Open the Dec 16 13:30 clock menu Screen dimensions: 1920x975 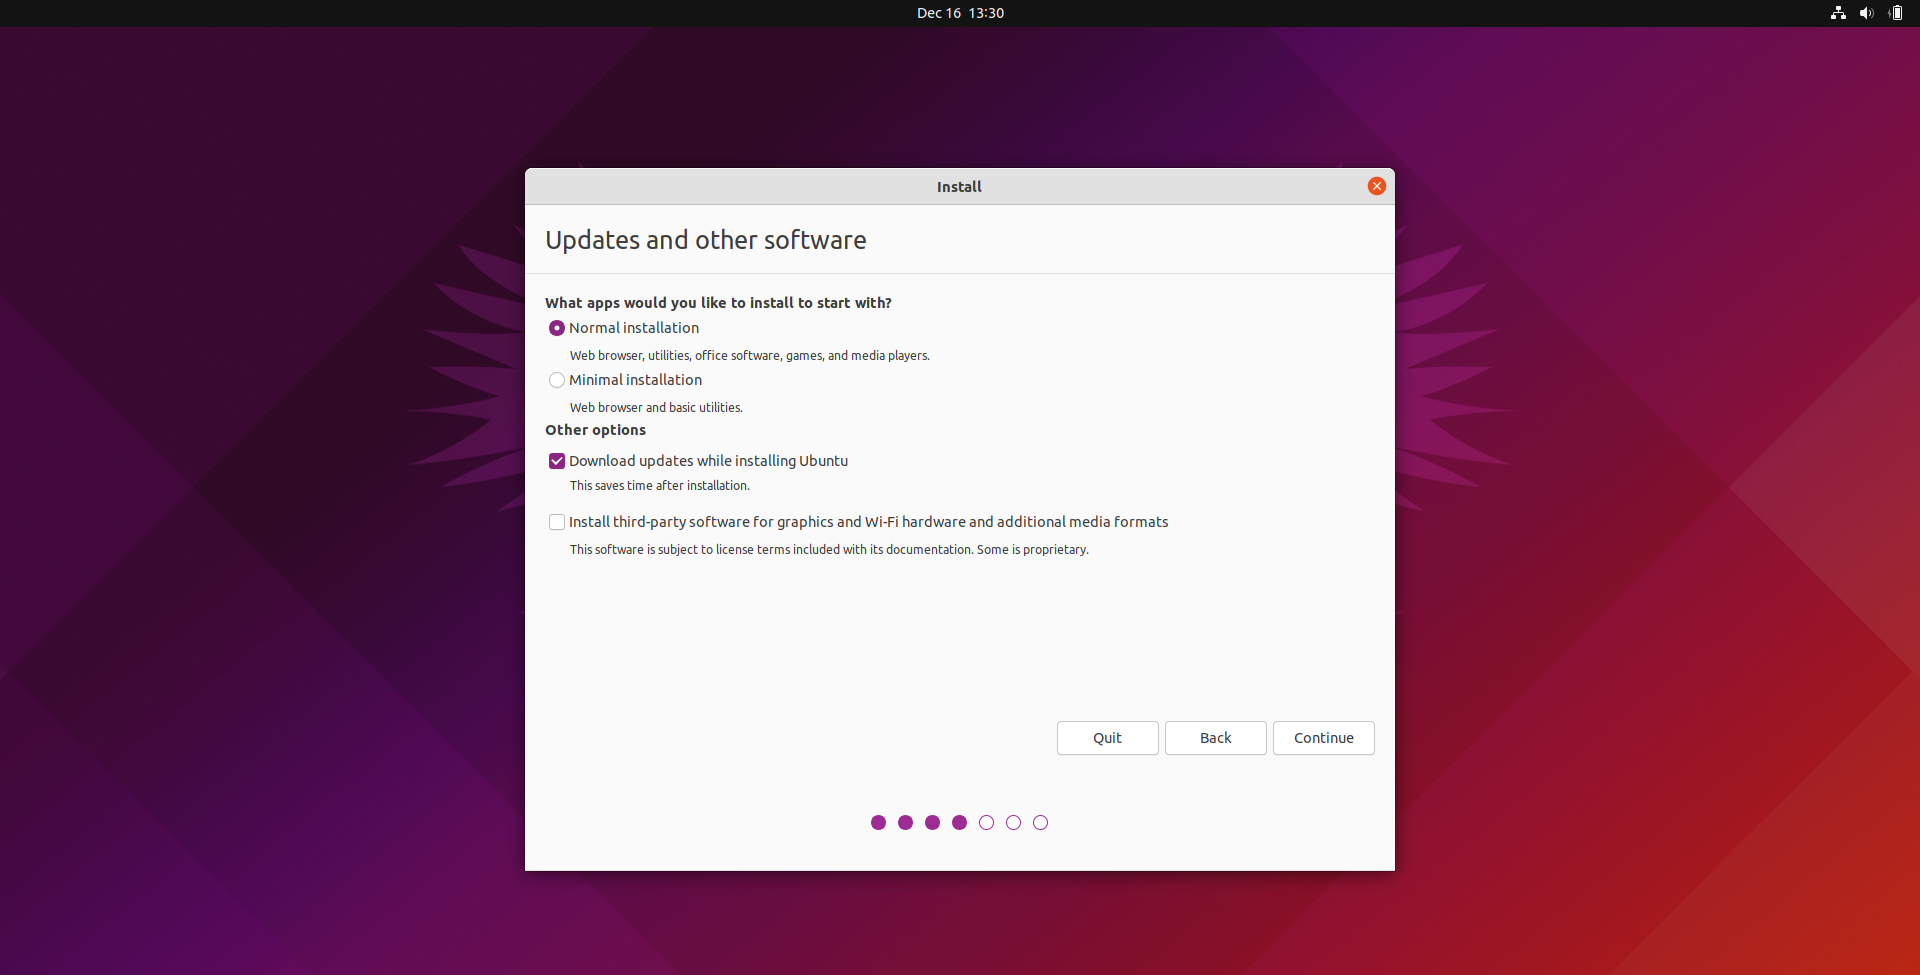960,13
